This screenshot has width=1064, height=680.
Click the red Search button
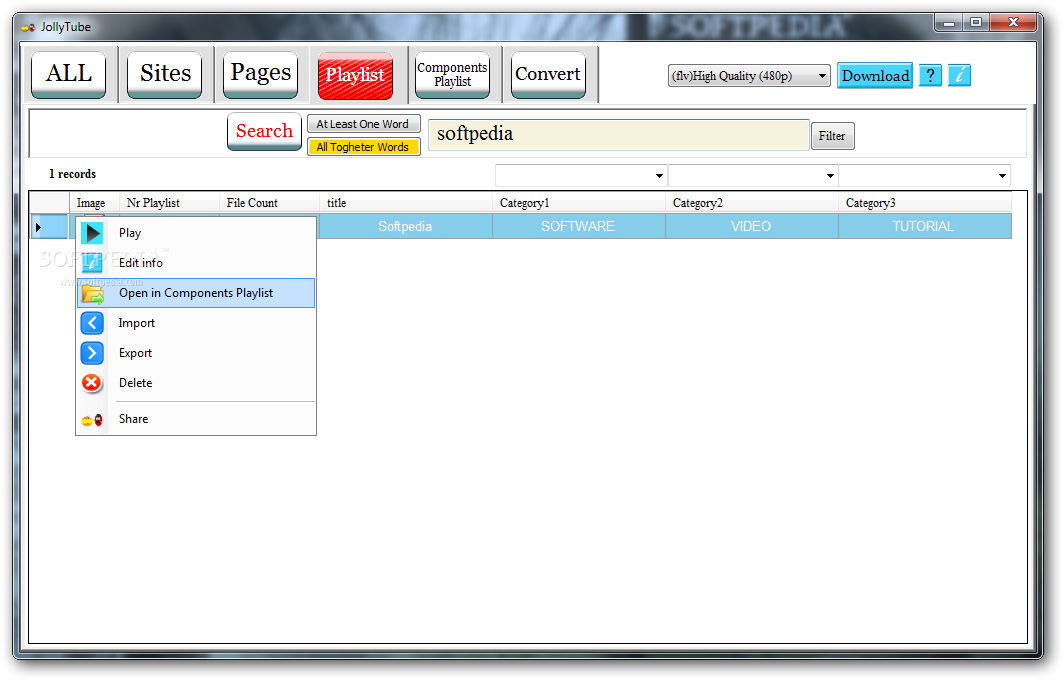point(265,131)
